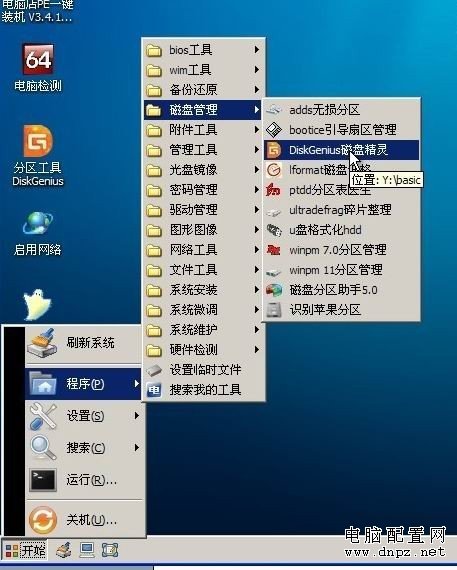Expand the 搜索(C) submenu arrow
Screen dimensions: 457x570
pos(137,447)
